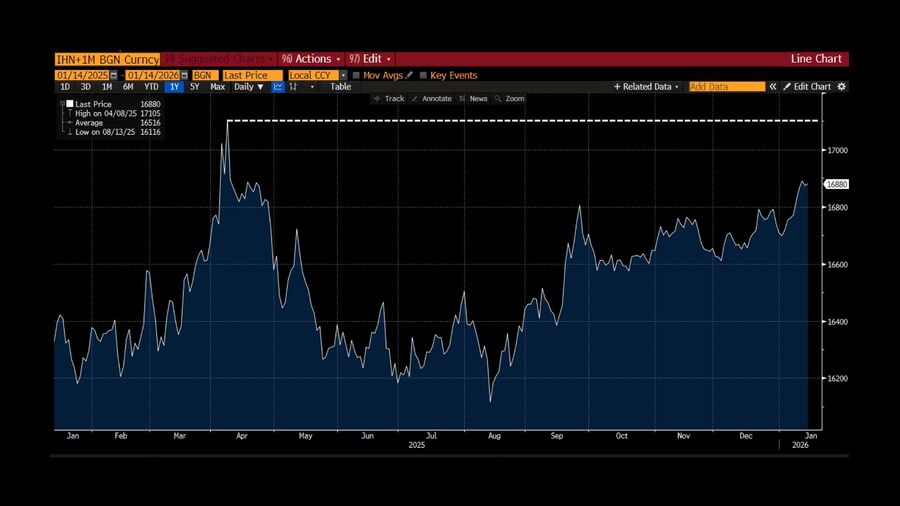The image size is (900, 506).
Task: Switch to the 5Y time range
Action: [x=194, y=87]
